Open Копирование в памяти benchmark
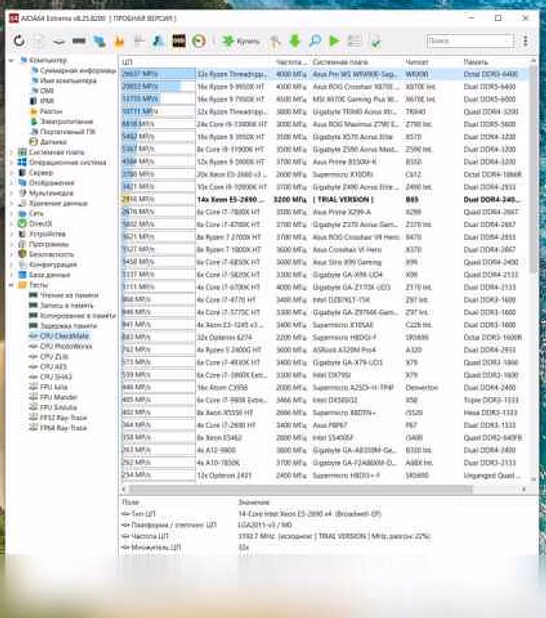 click(x=78, y=316)
